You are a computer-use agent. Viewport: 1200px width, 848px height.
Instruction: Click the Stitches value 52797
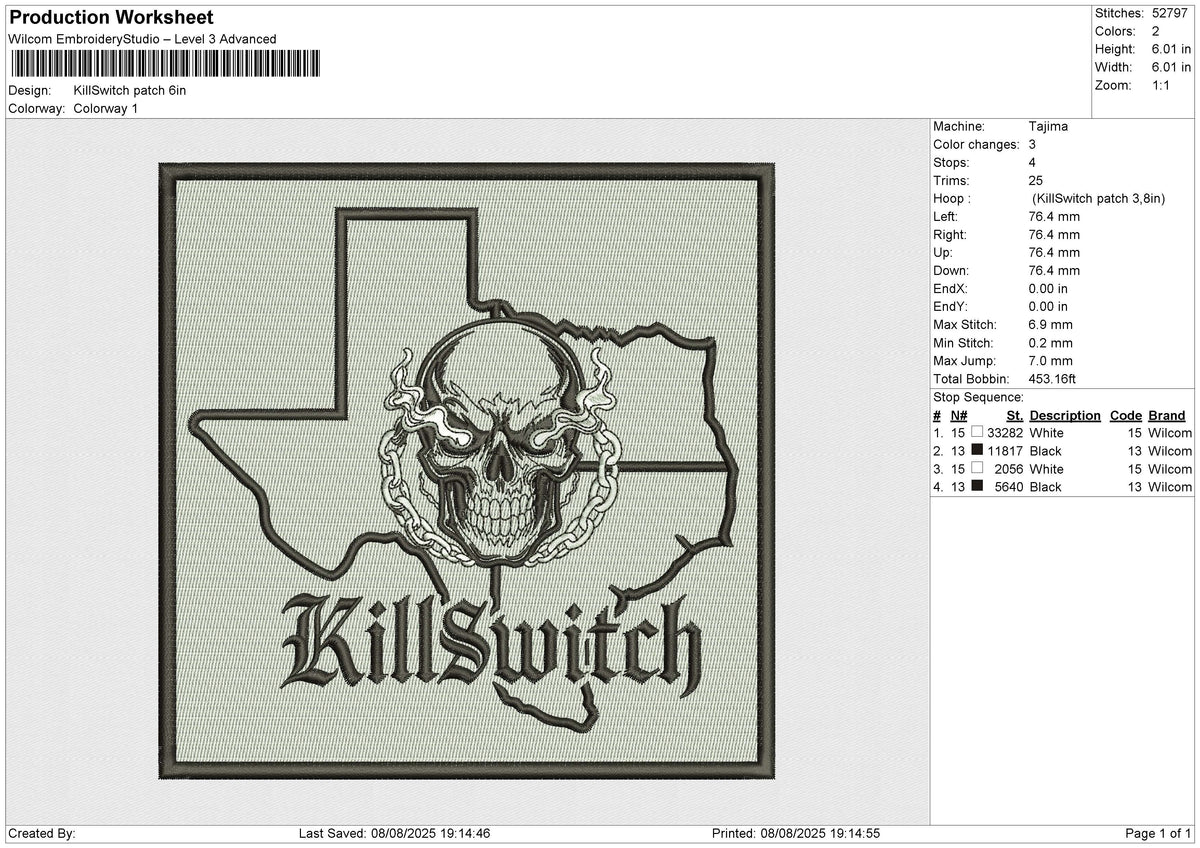[1172, 13]
